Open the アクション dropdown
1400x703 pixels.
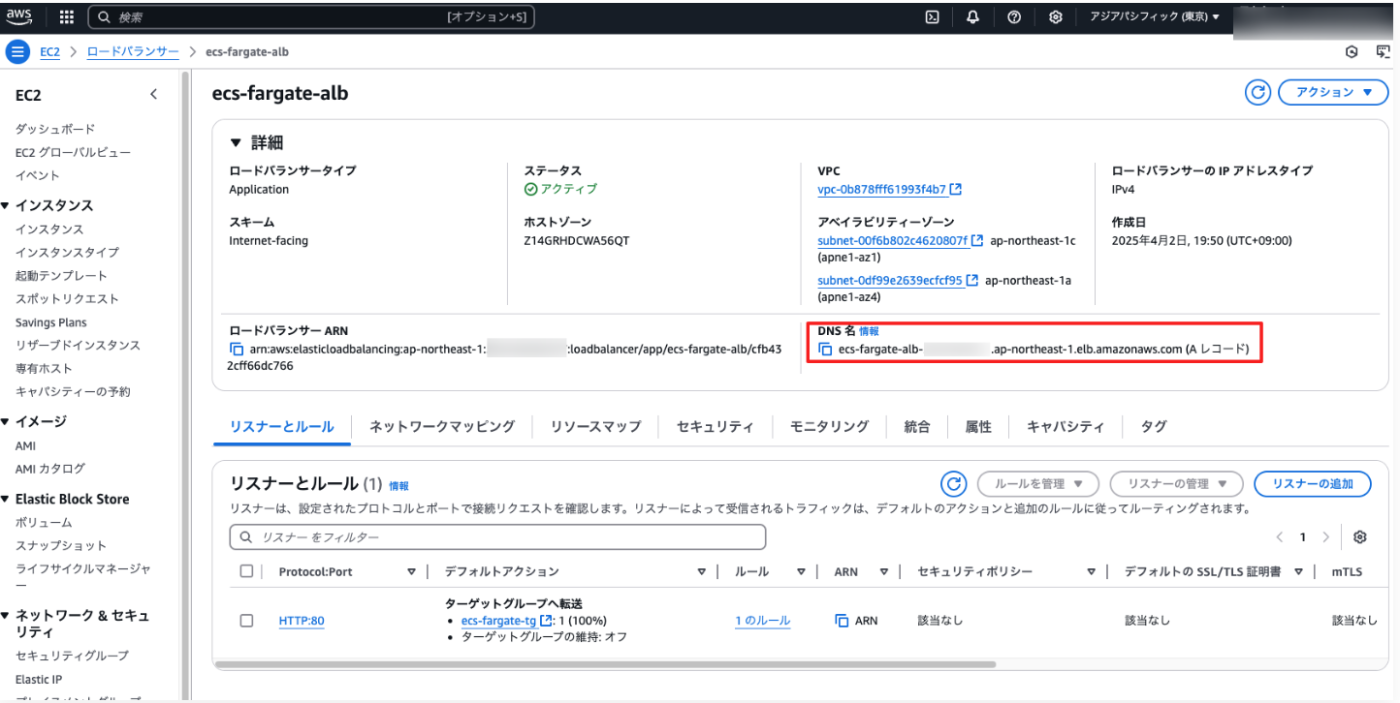(1333, 92)
